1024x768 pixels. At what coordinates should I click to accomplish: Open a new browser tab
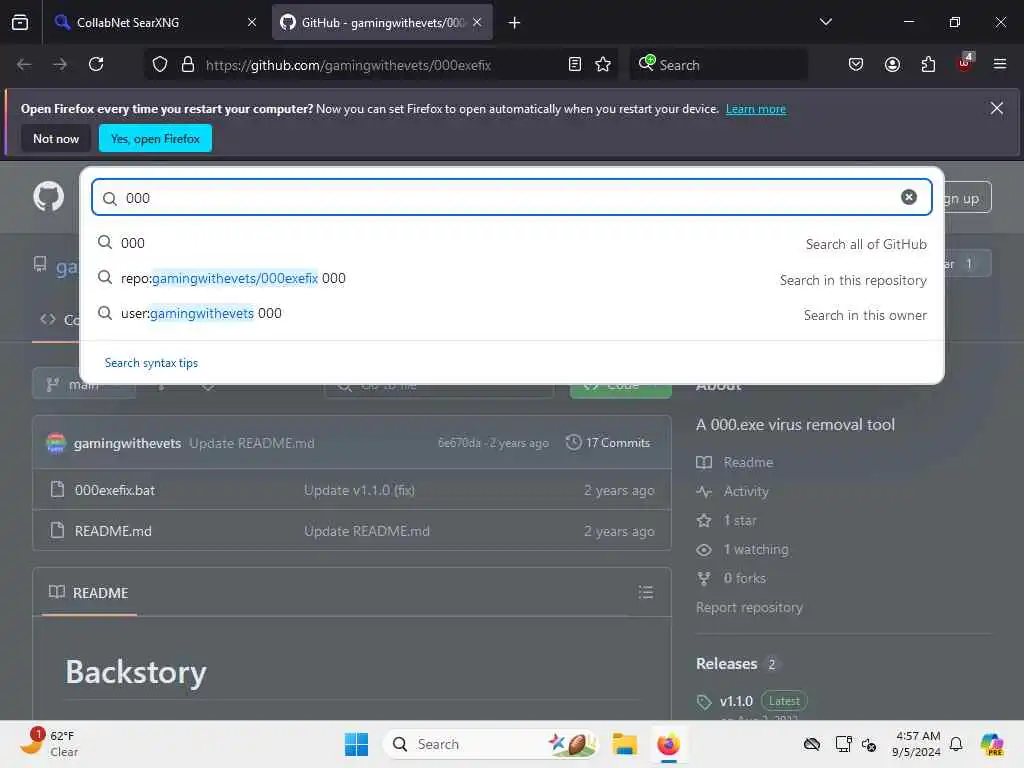click(515, 23)
